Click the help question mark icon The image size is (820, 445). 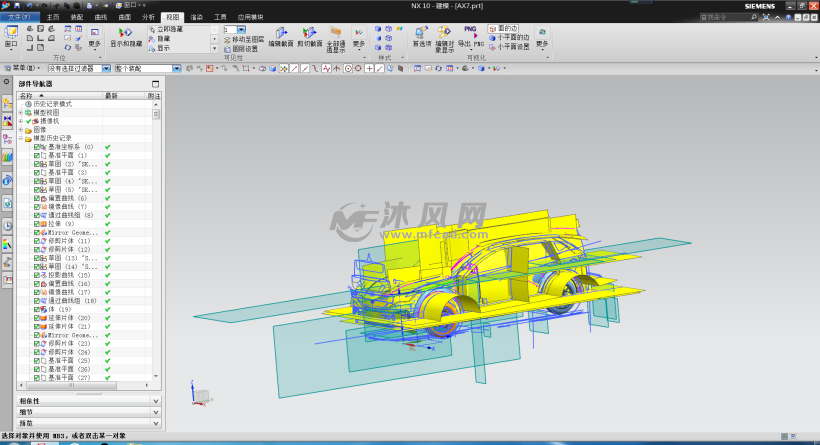[x=788, y=17]
